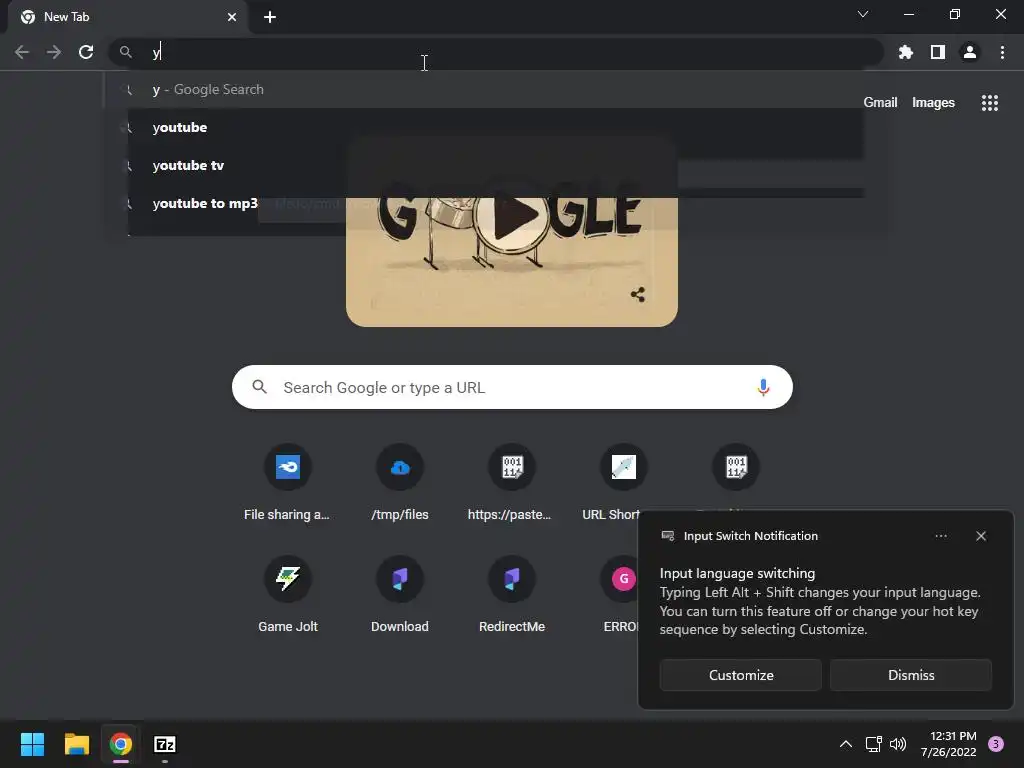Open the fifth shortcut with binary icon
Viewport: 1024px width, 768px height.
point(736,468)
